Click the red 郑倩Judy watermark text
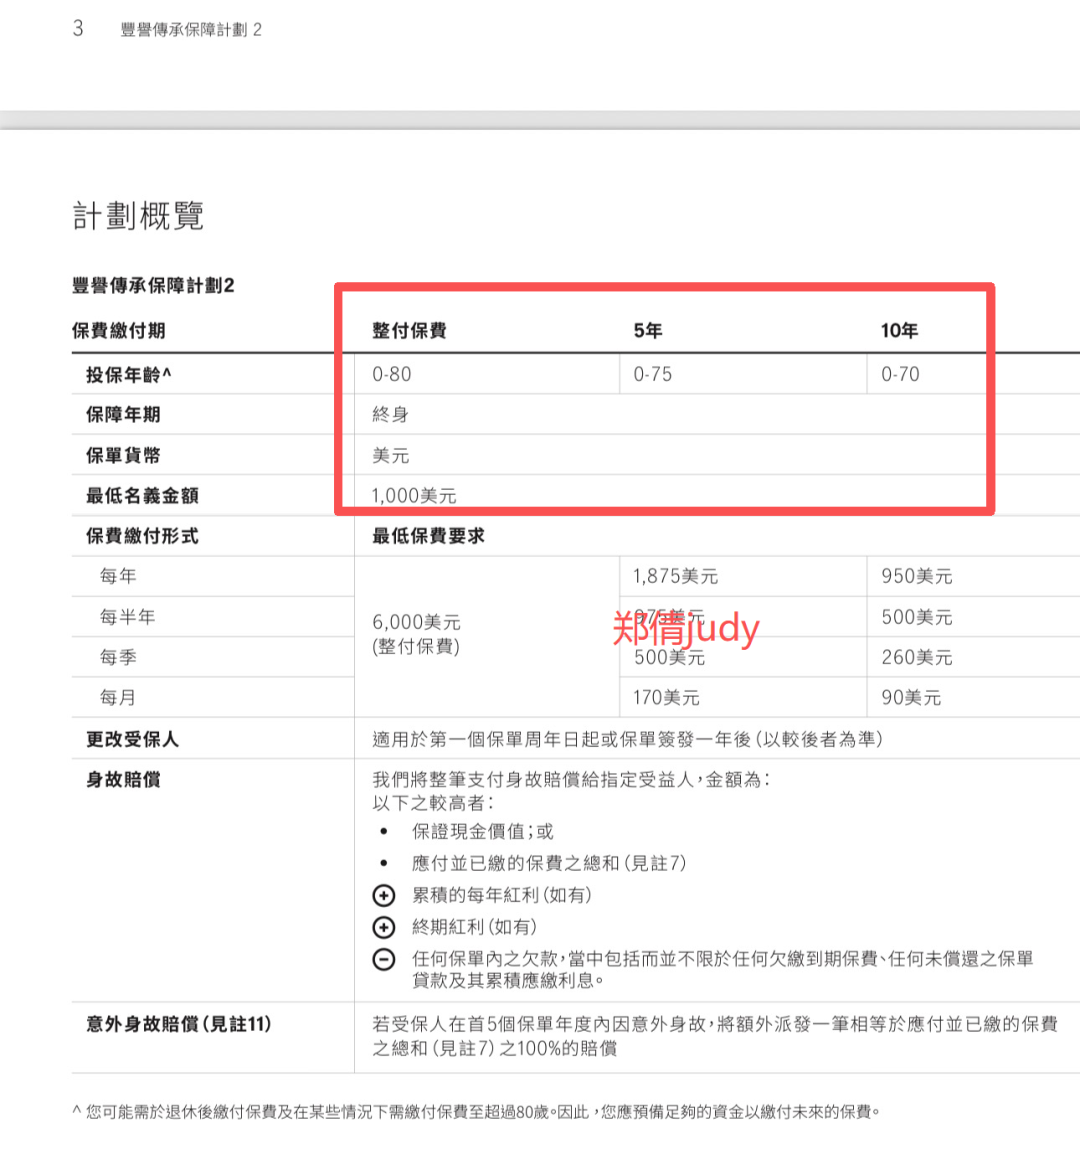 tap(686, 629)
